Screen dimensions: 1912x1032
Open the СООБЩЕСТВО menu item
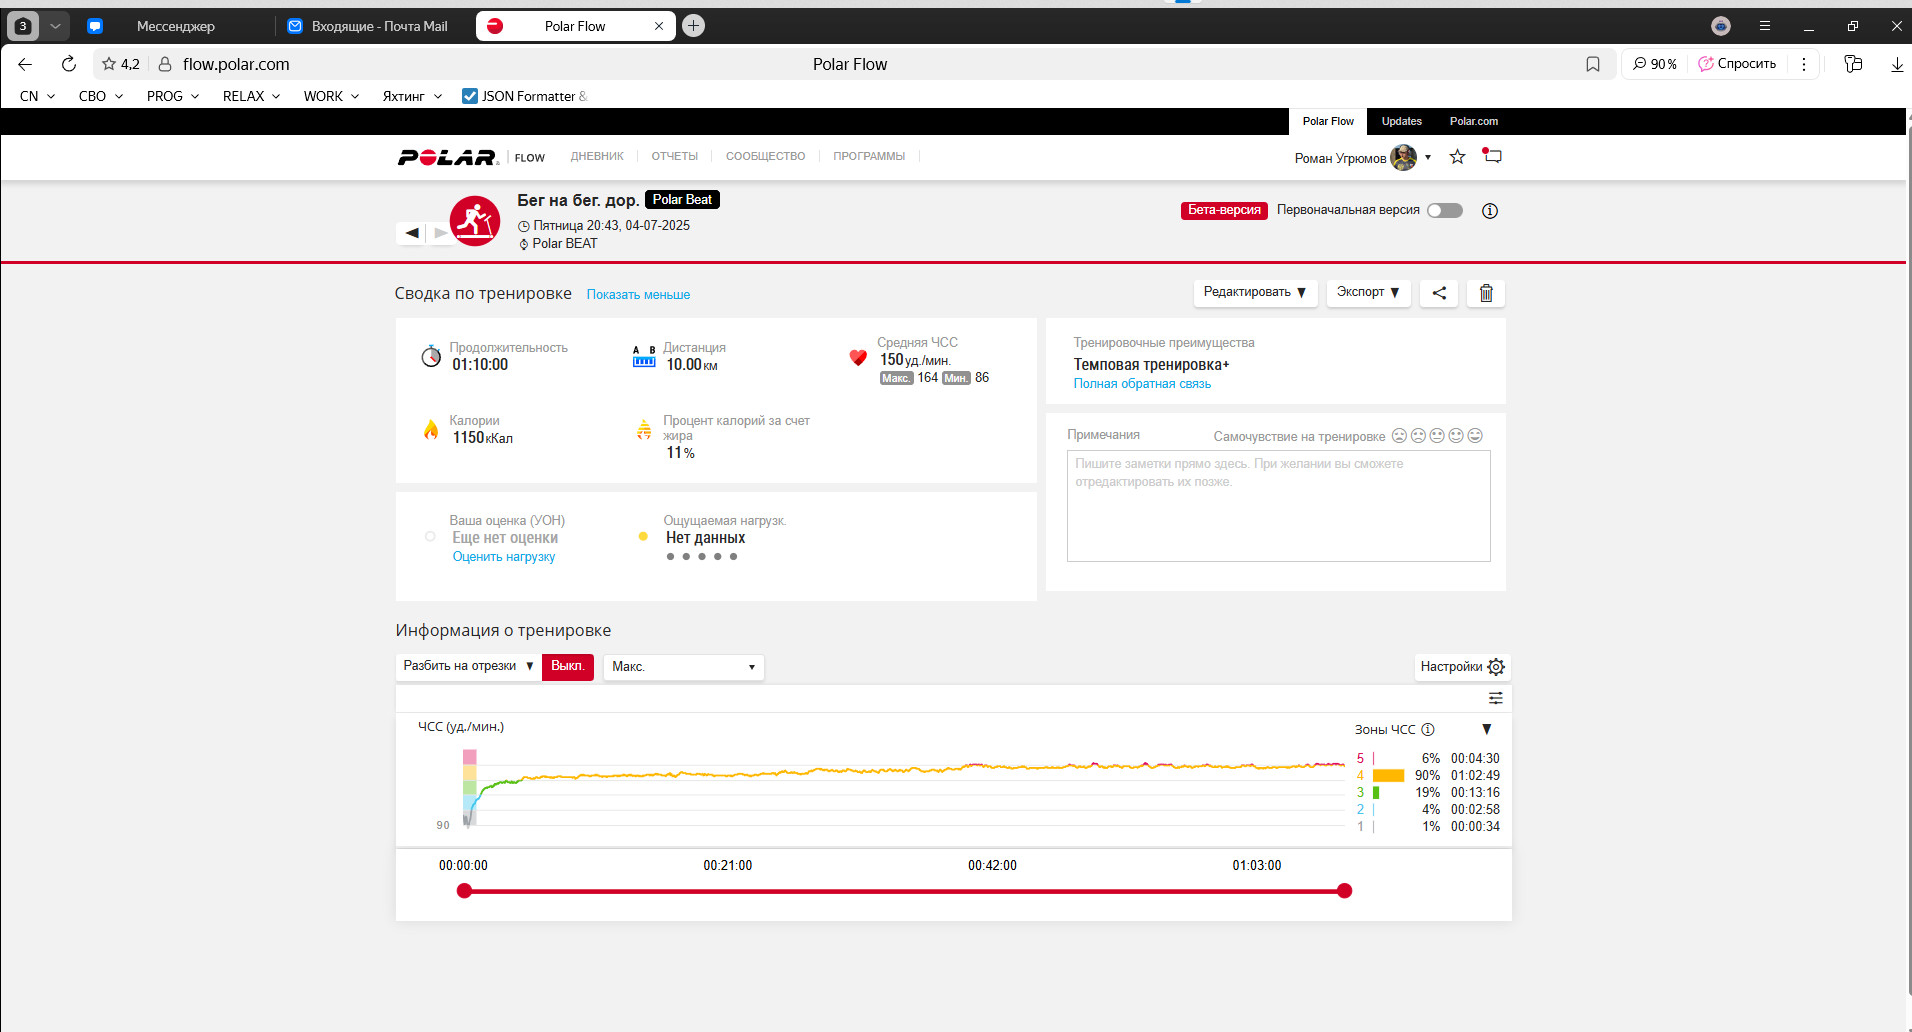766,157
